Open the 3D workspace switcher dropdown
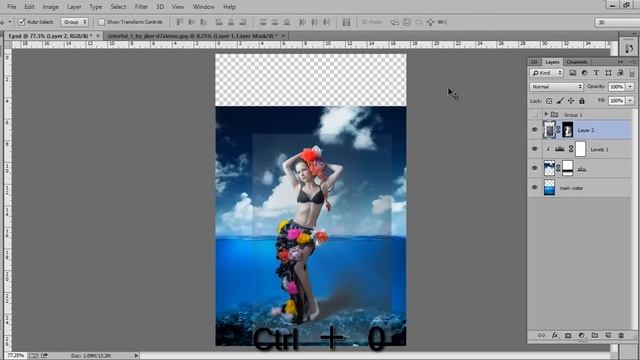The width and height of the screenshot is (640, 360). tap(617, 22)
